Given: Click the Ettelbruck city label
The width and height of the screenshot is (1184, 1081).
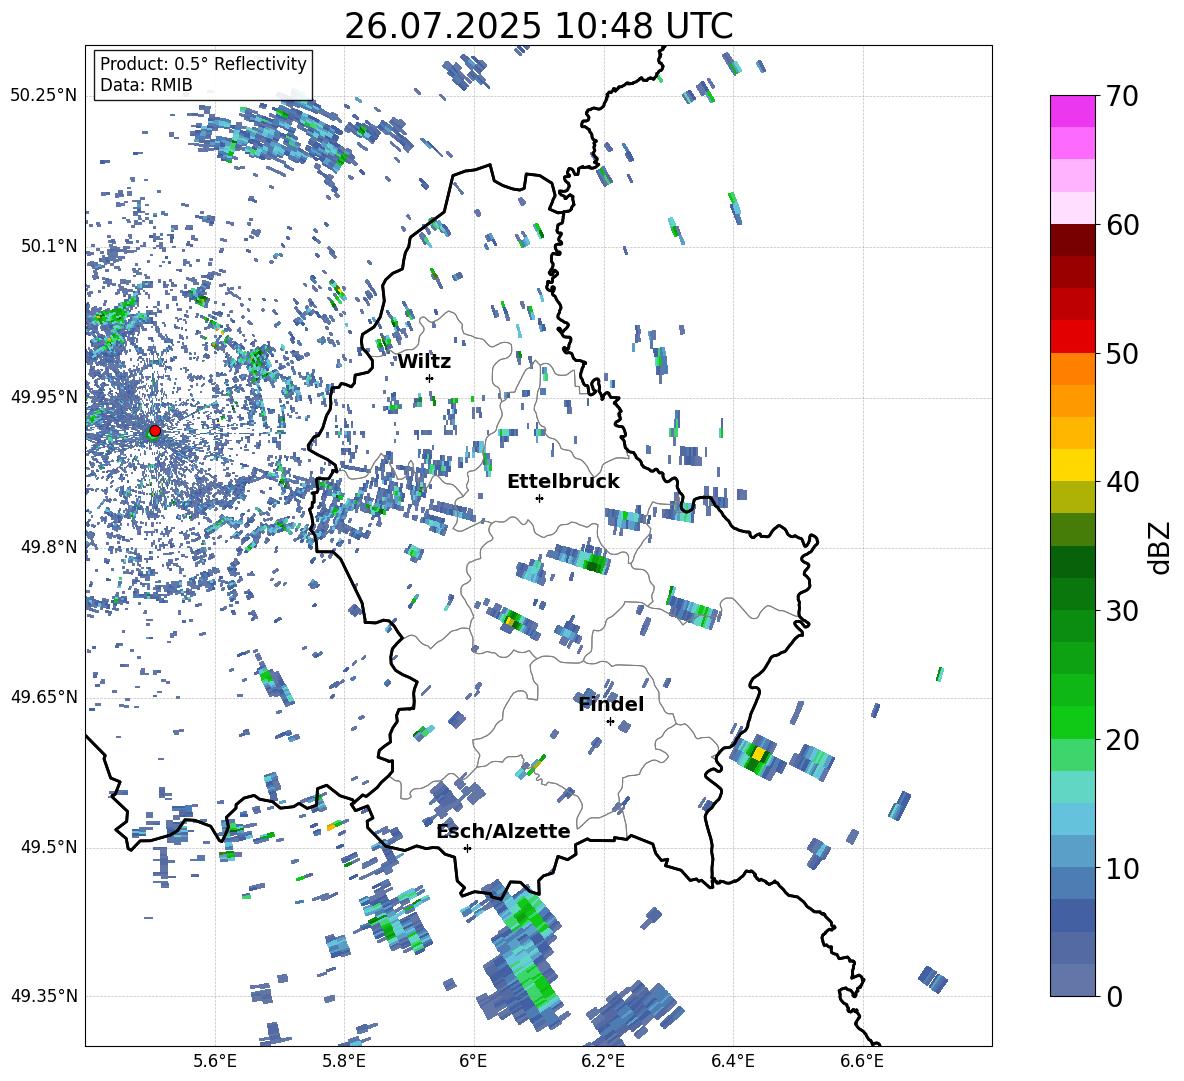Looking at the screenshot, I should tap(563, 482).
